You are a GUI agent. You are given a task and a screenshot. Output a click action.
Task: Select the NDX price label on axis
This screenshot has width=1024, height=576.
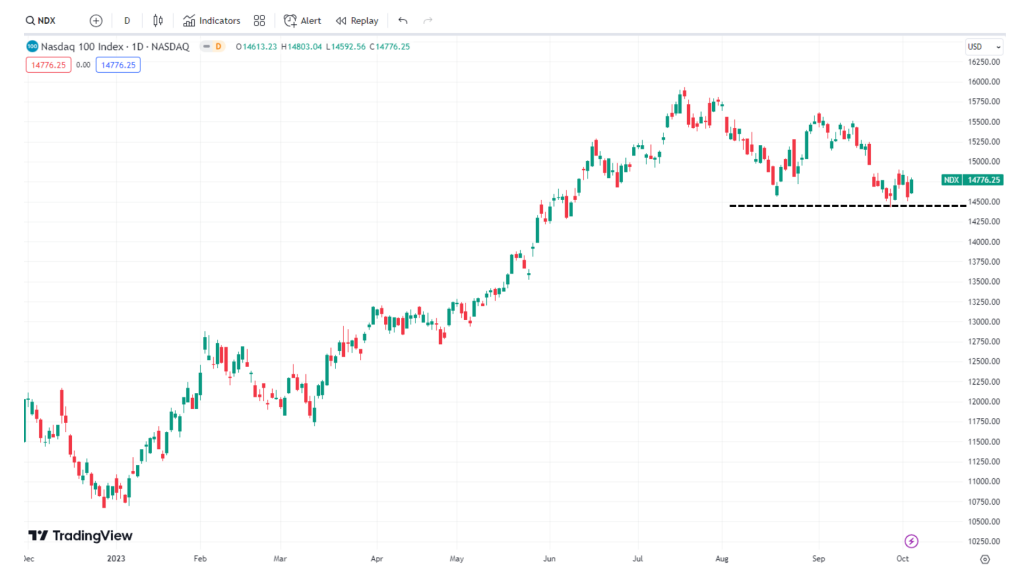coord(972,180)
